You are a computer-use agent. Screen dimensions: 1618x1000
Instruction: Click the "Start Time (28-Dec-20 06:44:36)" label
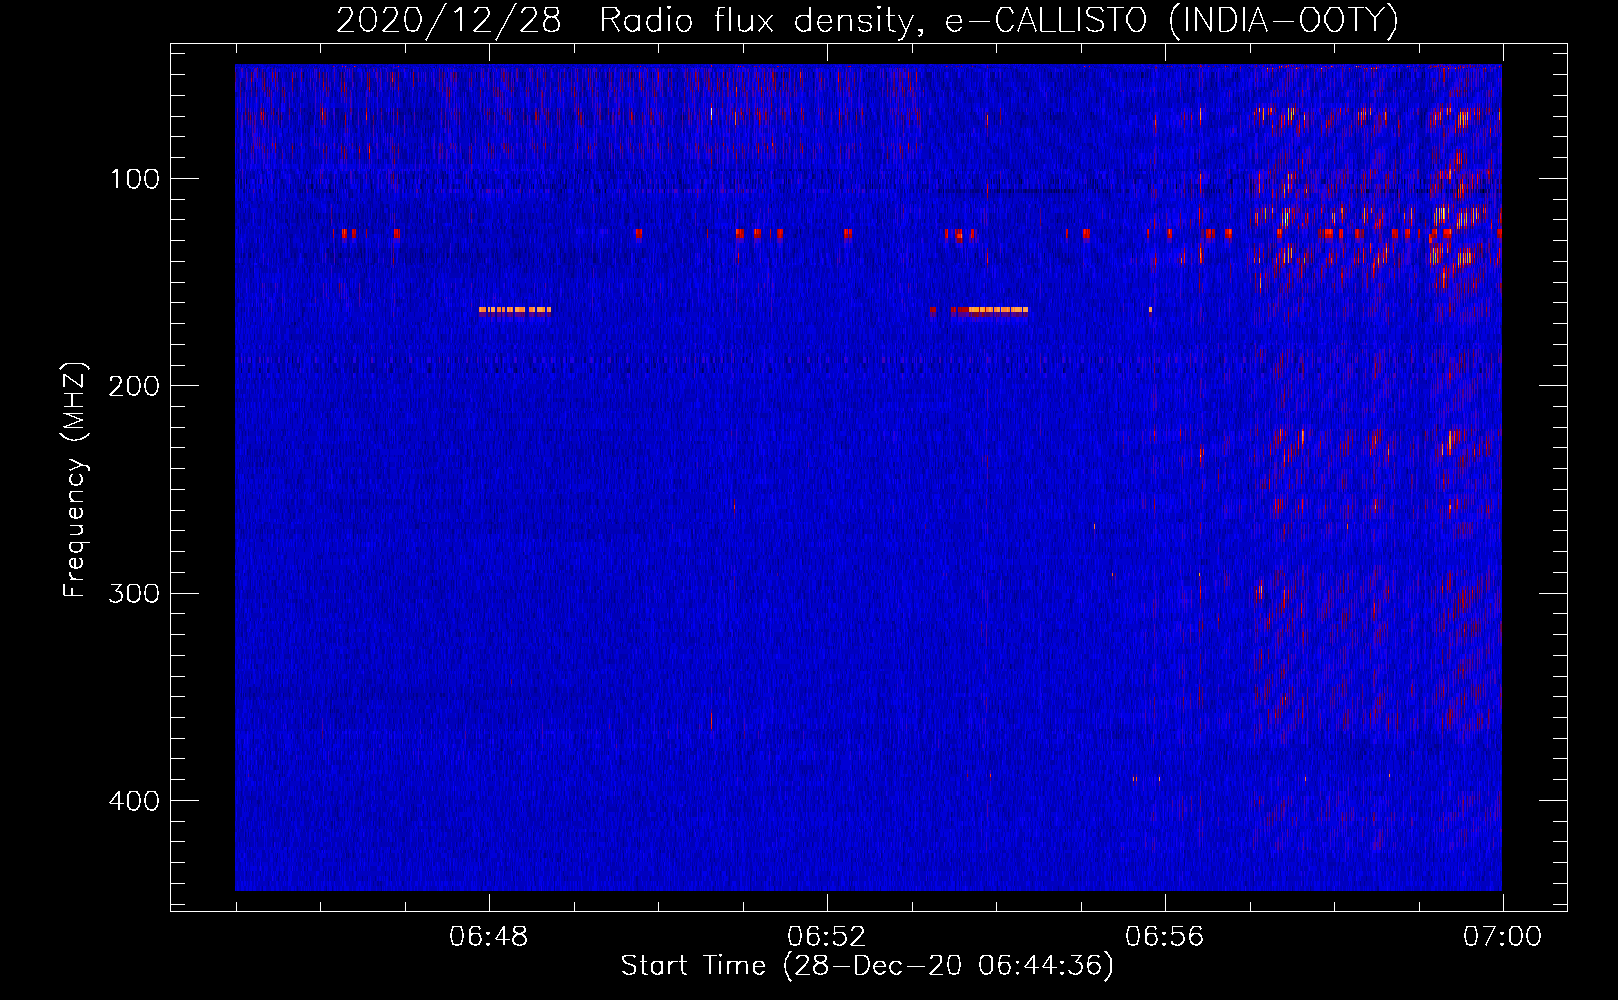pos(867,966)
